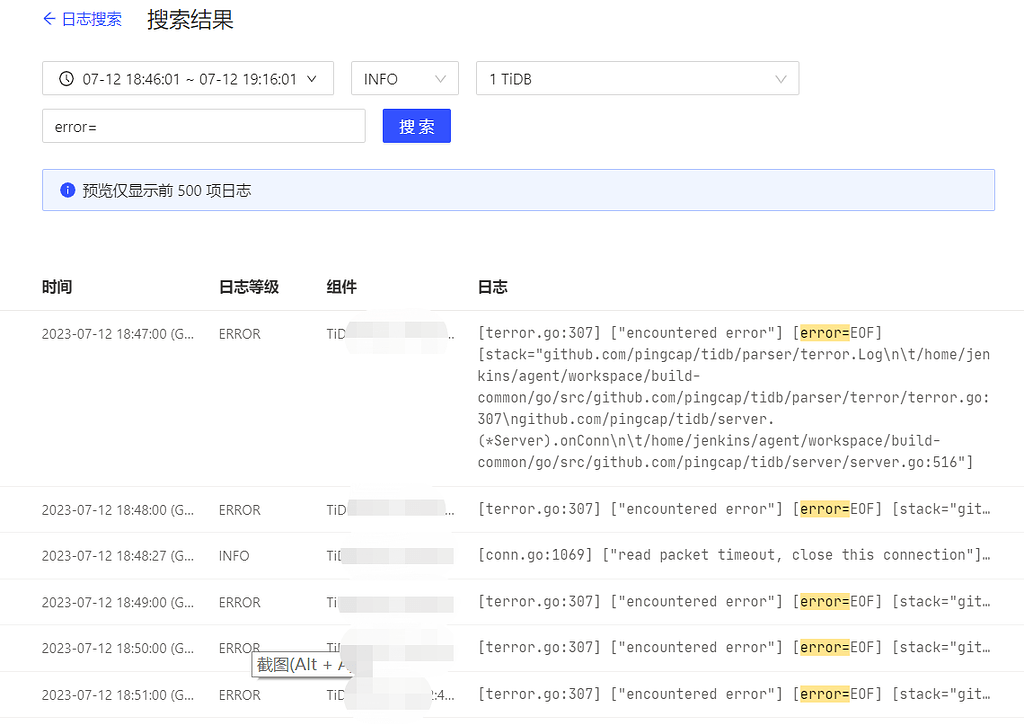The width and height of the screenshot is (1024, 724).
Task: Click the "read packet timeout" INFO log message
Action: pyautogui.click(x=700, y=555)
